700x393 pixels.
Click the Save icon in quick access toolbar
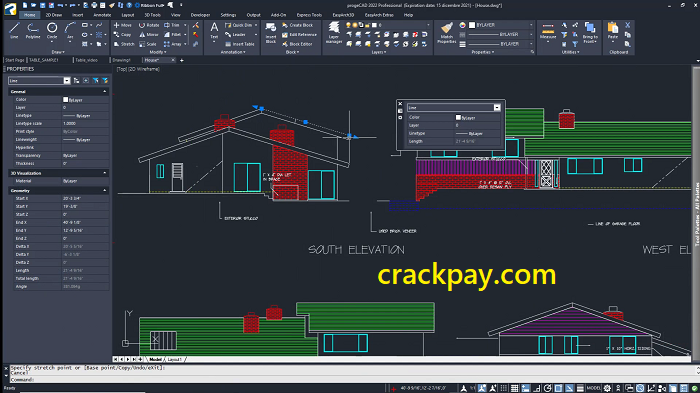[42, 5]
